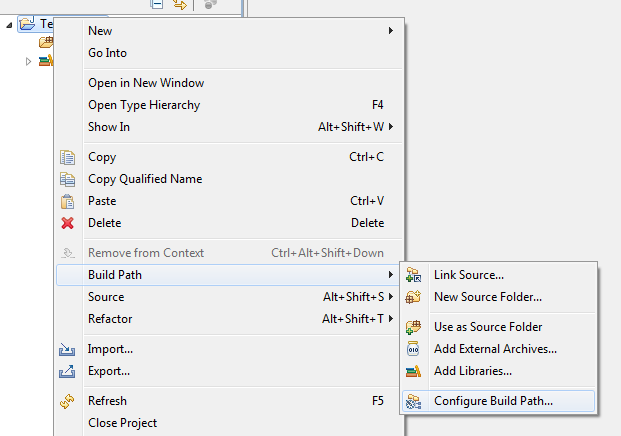The width and height of the screenshot is (621, 436).
Task: Click the red Delete X icon
Action: [68, 223]
